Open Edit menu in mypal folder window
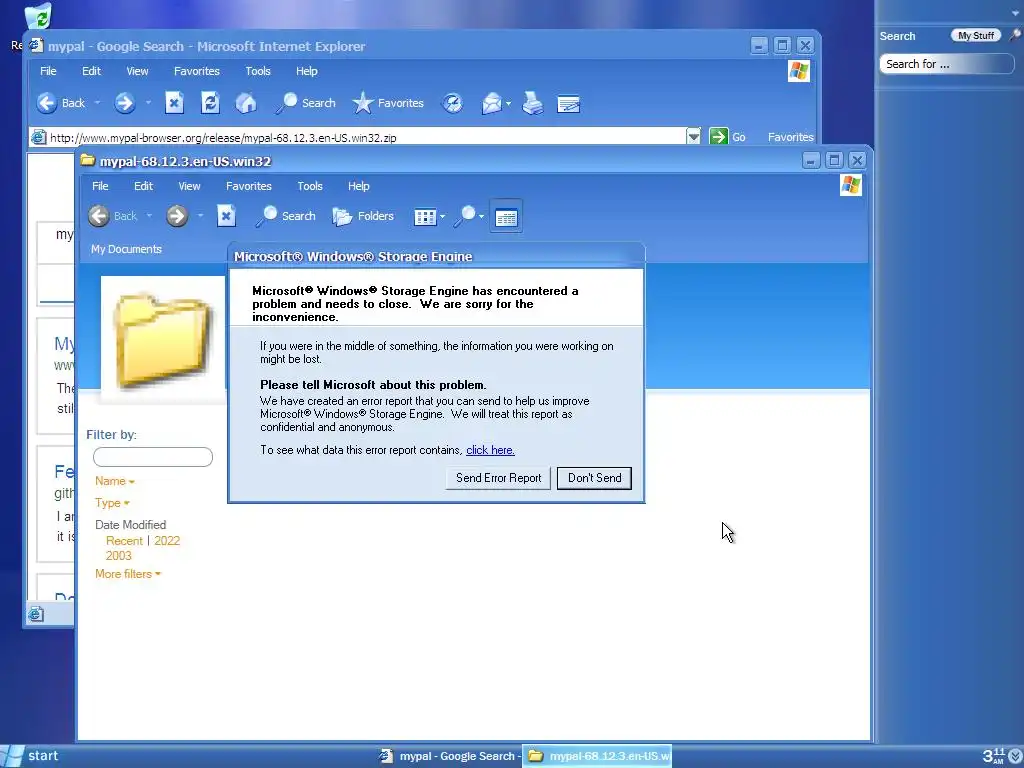 [143, 186]
